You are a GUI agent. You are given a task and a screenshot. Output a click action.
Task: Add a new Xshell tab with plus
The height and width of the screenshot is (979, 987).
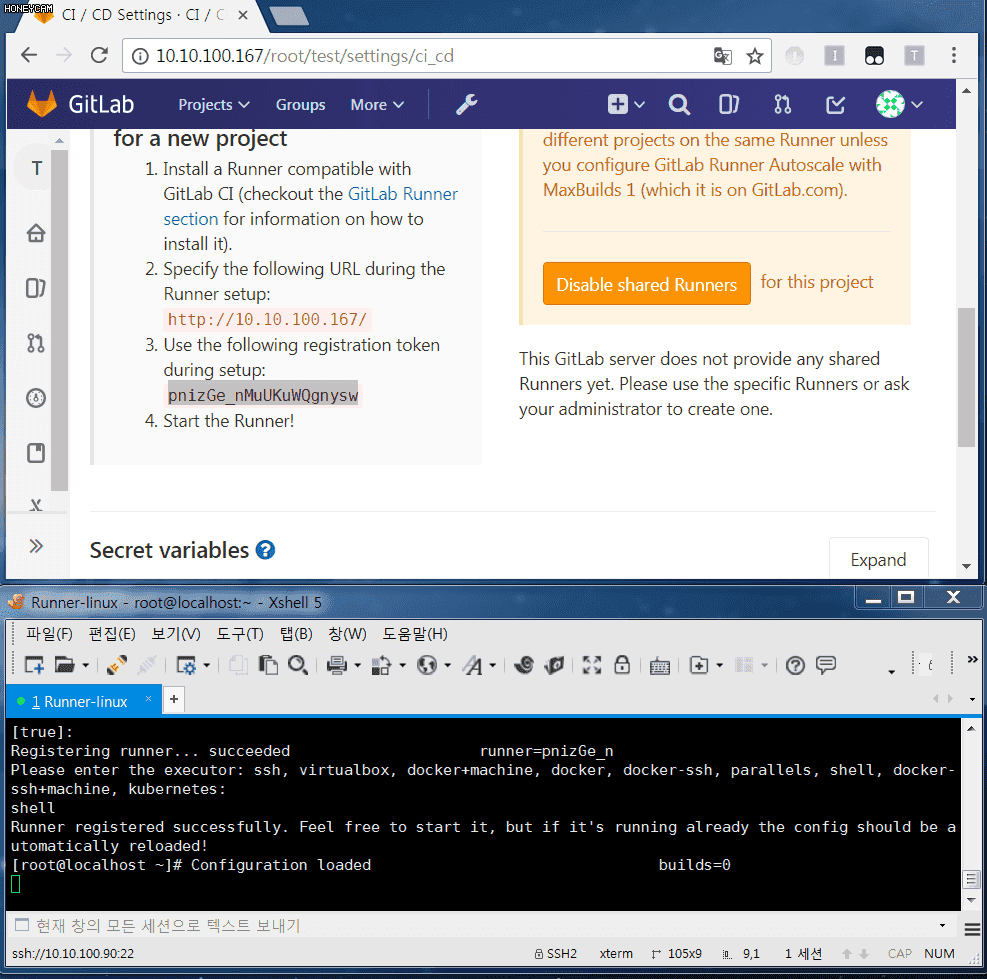(x=174, y=699)
